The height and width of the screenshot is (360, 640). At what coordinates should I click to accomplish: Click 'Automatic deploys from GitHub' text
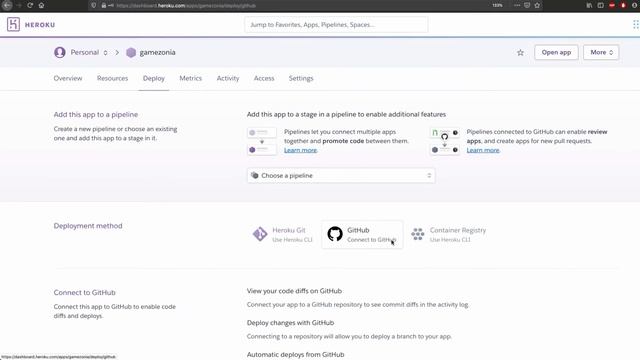(x=296, y=355)
